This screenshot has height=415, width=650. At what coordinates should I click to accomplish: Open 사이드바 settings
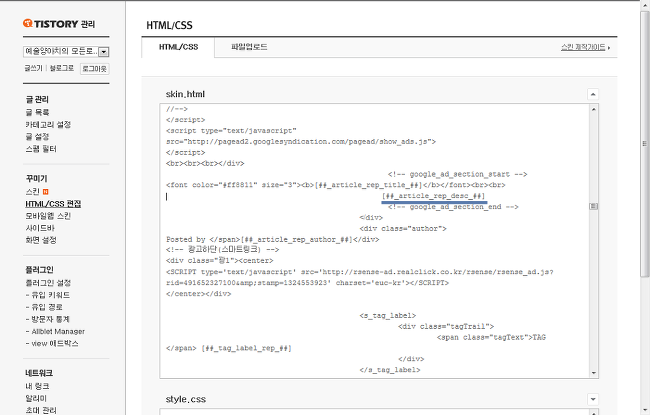pyautogui.click(x=40, y=228)
